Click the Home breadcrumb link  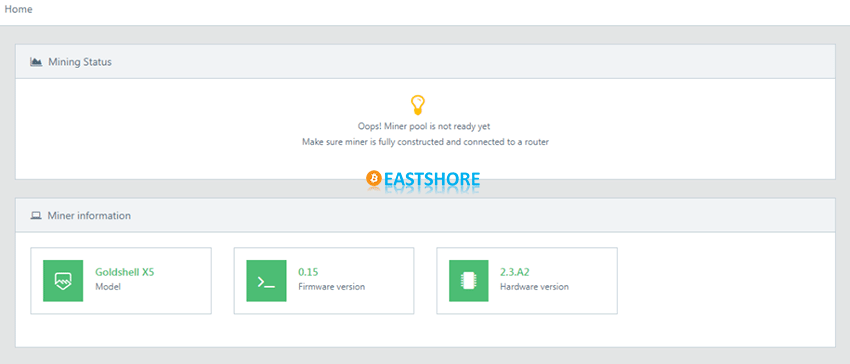pyautogui.click(x=18, y=9)
